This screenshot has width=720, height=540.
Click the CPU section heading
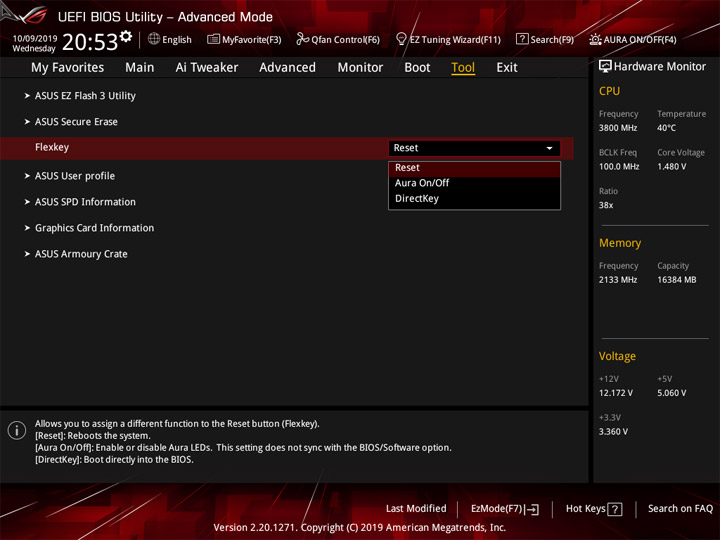(x=609, y=91)
